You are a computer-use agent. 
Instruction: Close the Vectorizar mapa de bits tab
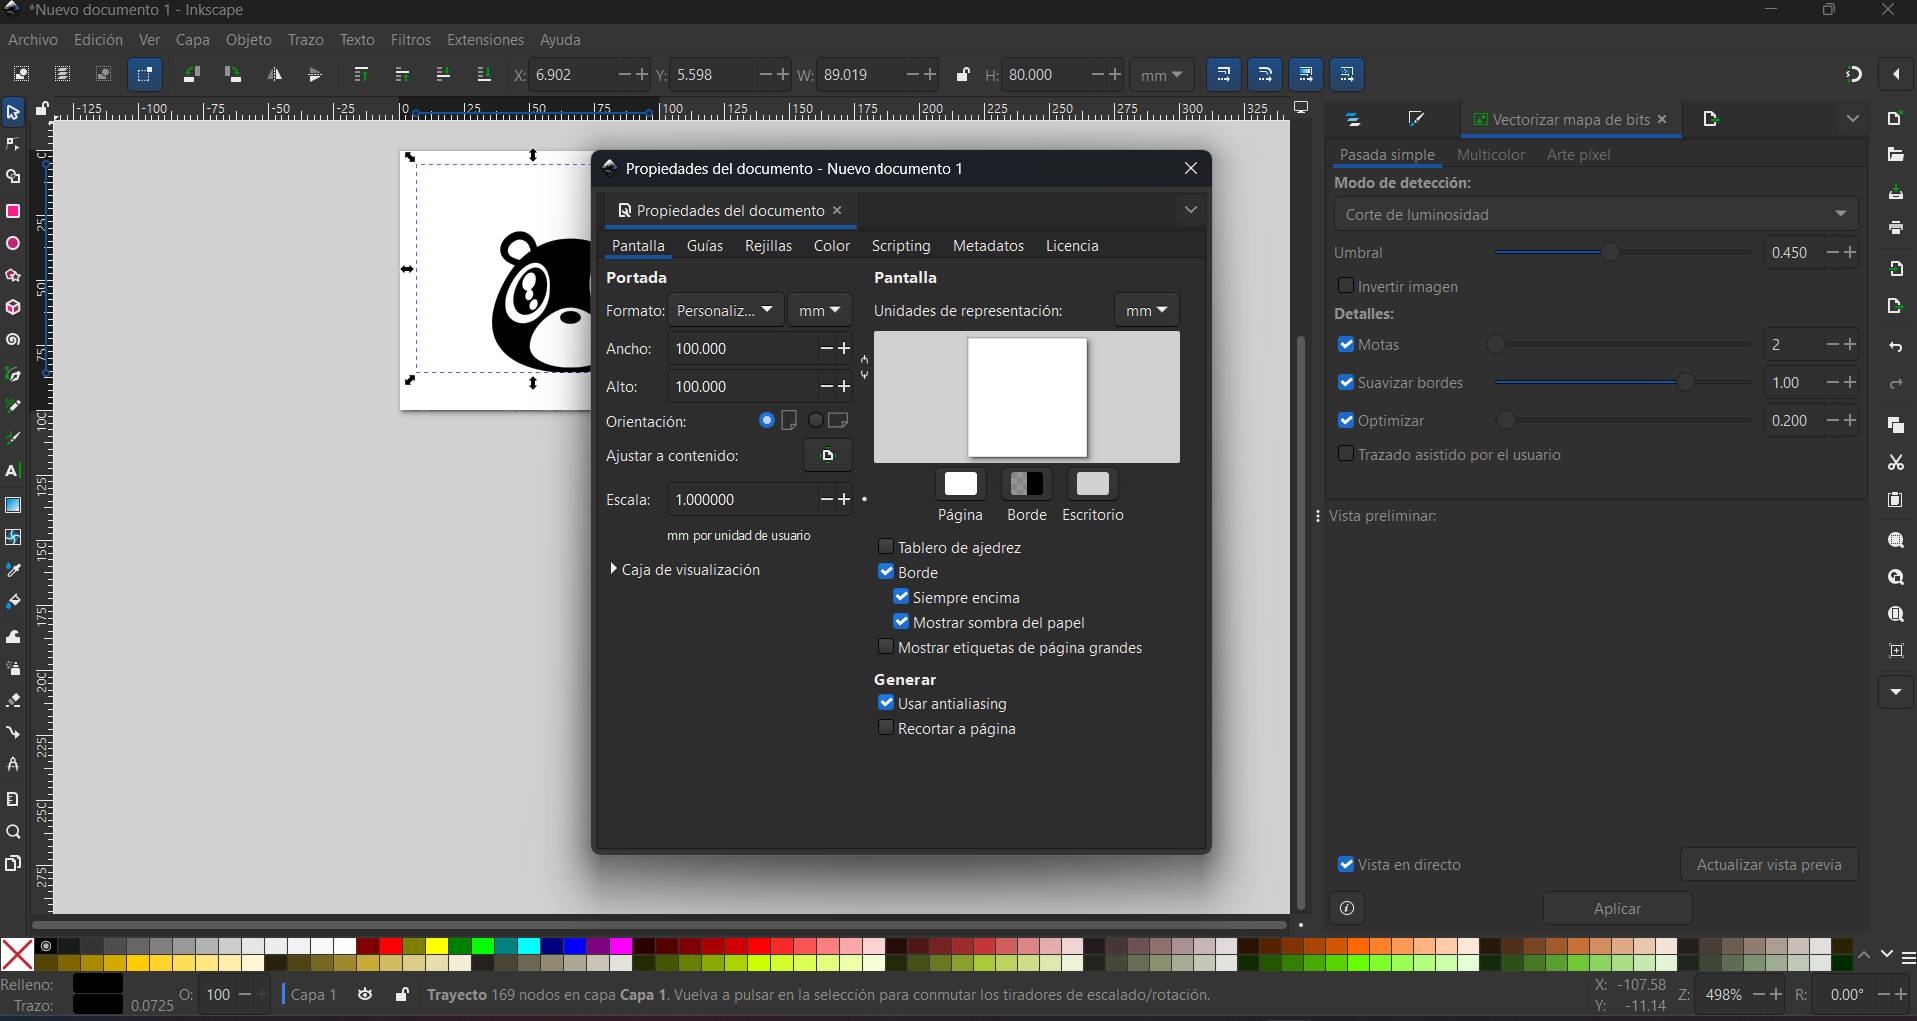(x=1662, y=119)
